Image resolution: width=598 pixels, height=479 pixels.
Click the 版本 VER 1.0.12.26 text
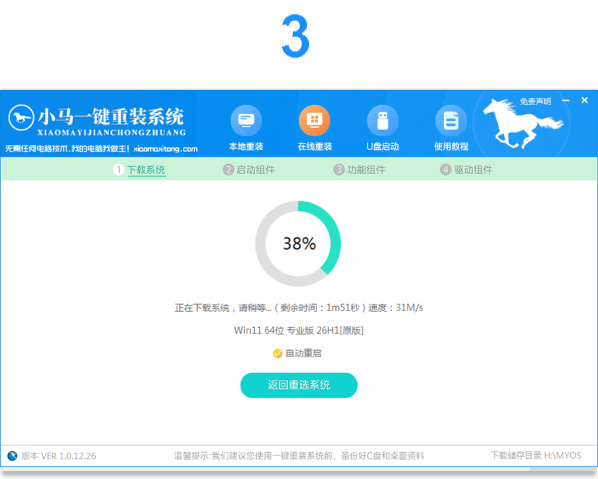58,456
